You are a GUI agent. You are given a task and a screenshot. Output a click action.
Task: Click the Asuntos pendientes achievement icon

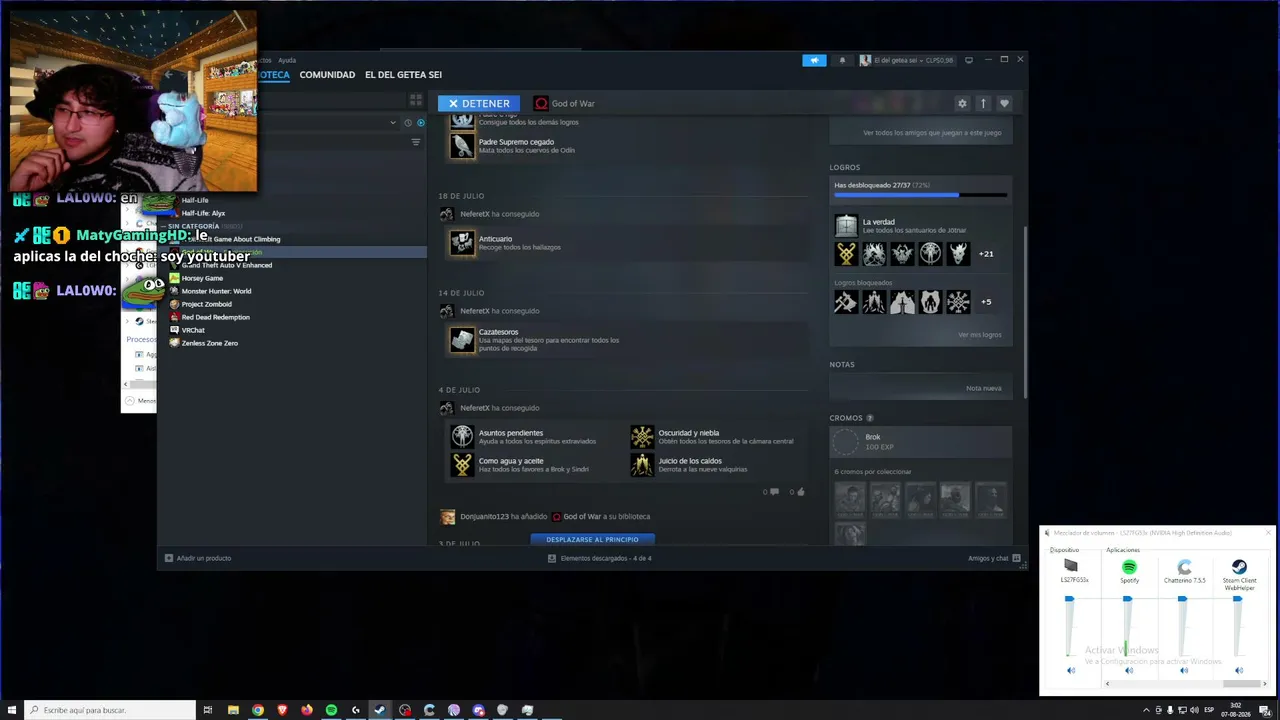(x=462, y=436)
